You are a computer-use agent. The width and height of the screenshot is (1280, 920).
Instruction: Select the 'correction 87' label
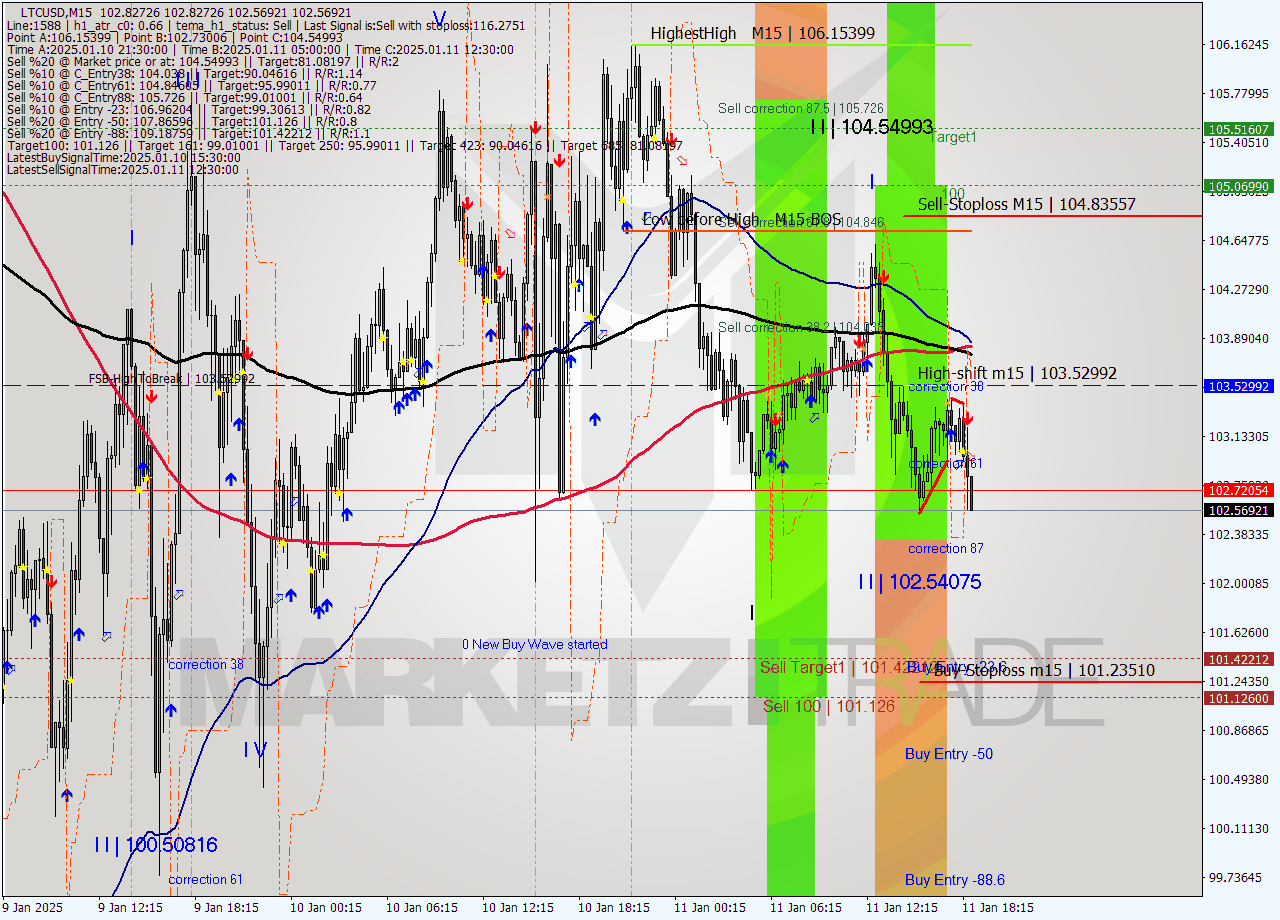pyautogui.click(x=946, y=548)
